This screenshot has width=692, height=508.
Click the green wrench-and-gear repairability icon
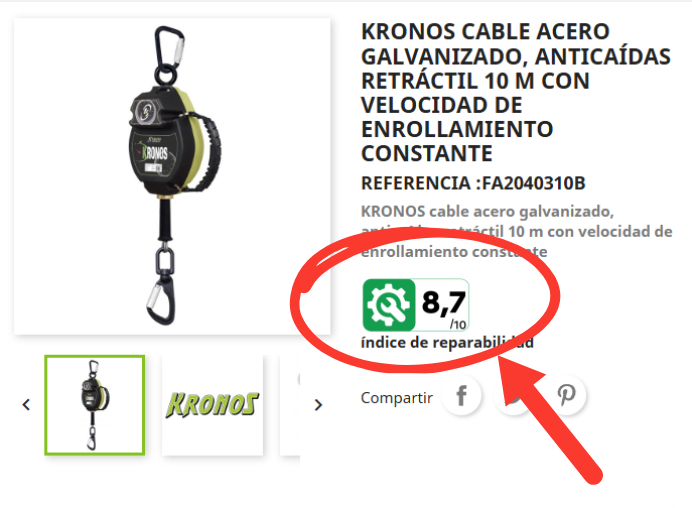(x=389, y=305)
